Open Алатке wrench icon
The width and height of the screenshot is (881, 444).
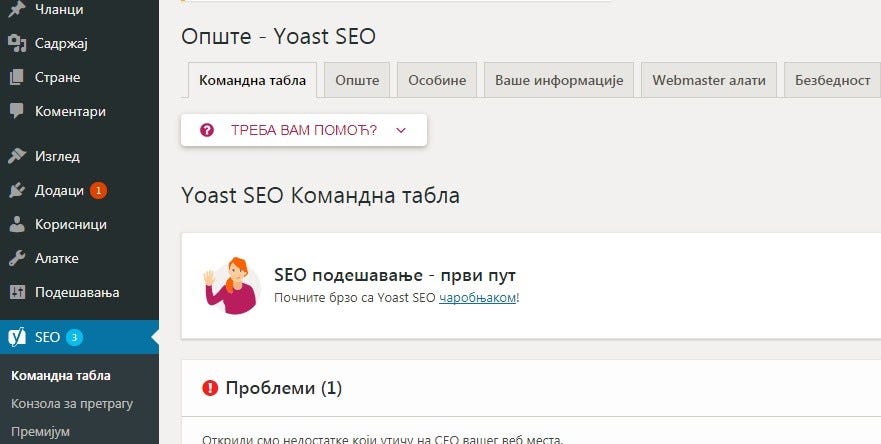17,258
